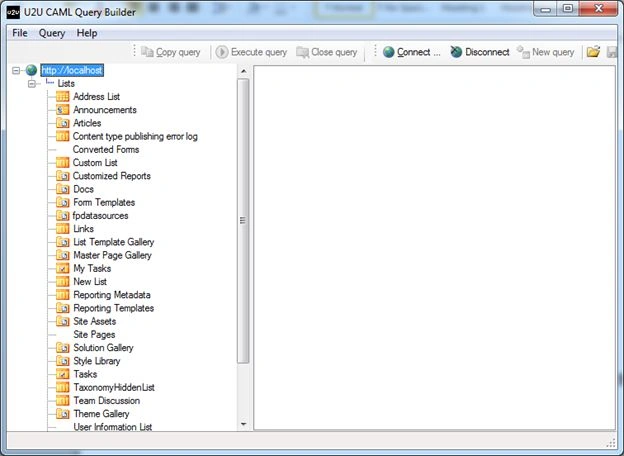Select the Master Page Gallery text label
The image size is (624, 456).
112,255
